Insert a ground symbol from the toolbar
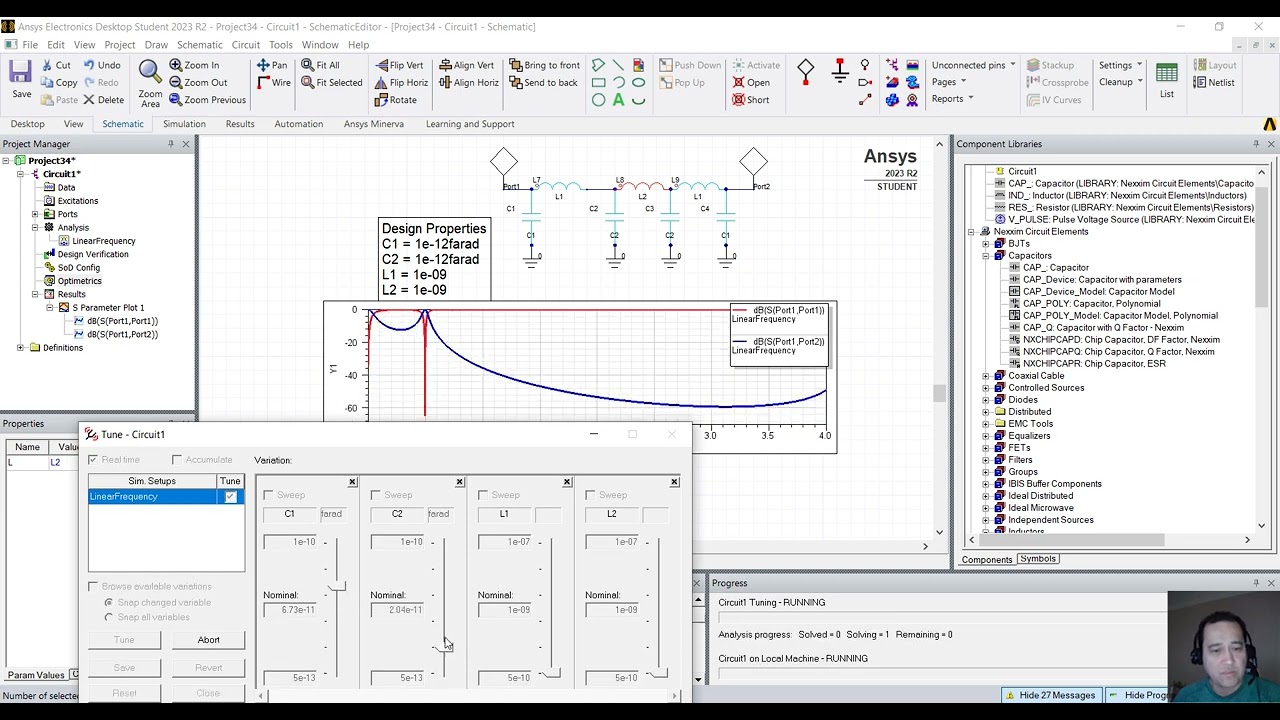The image size is (1280, 720). pyautogui.click(x=840, y=71)
